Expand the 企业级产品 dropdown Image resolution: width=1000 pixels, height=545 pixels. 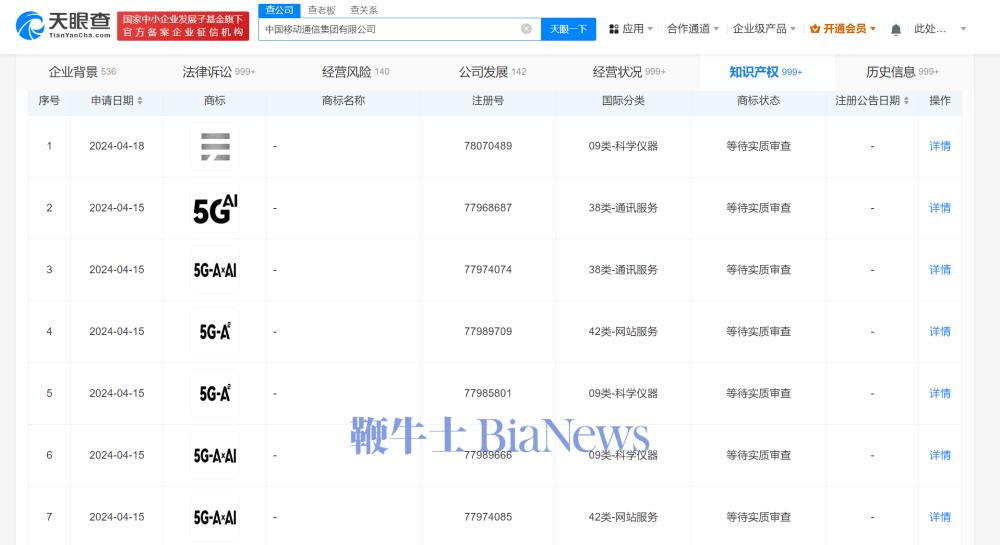pyautogui.click(x=793, y=29)
